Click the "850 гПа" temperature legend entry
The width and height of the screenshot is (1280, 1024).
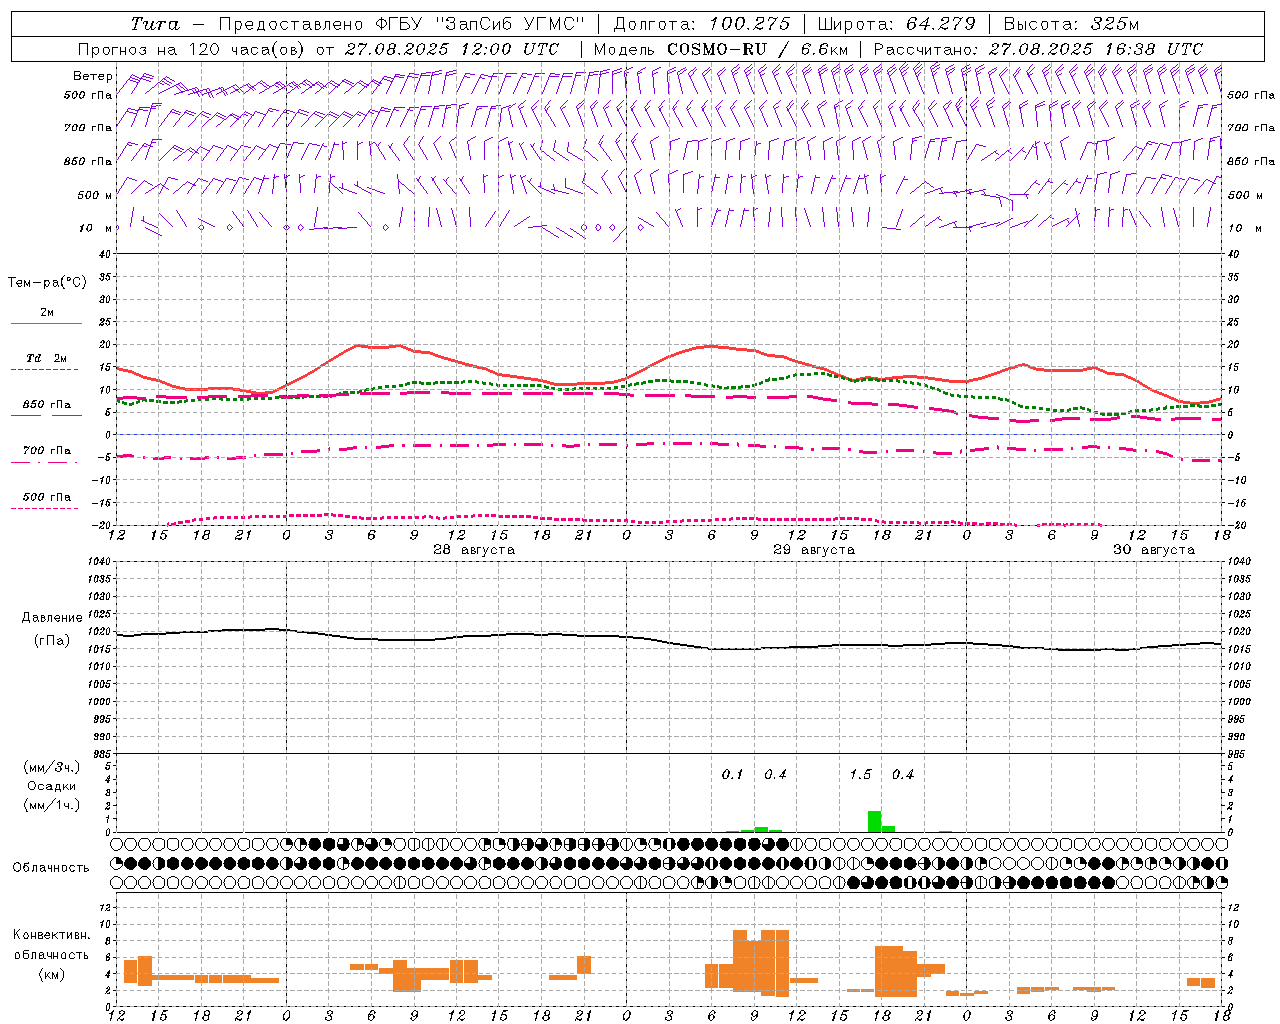tap(47, 405)
